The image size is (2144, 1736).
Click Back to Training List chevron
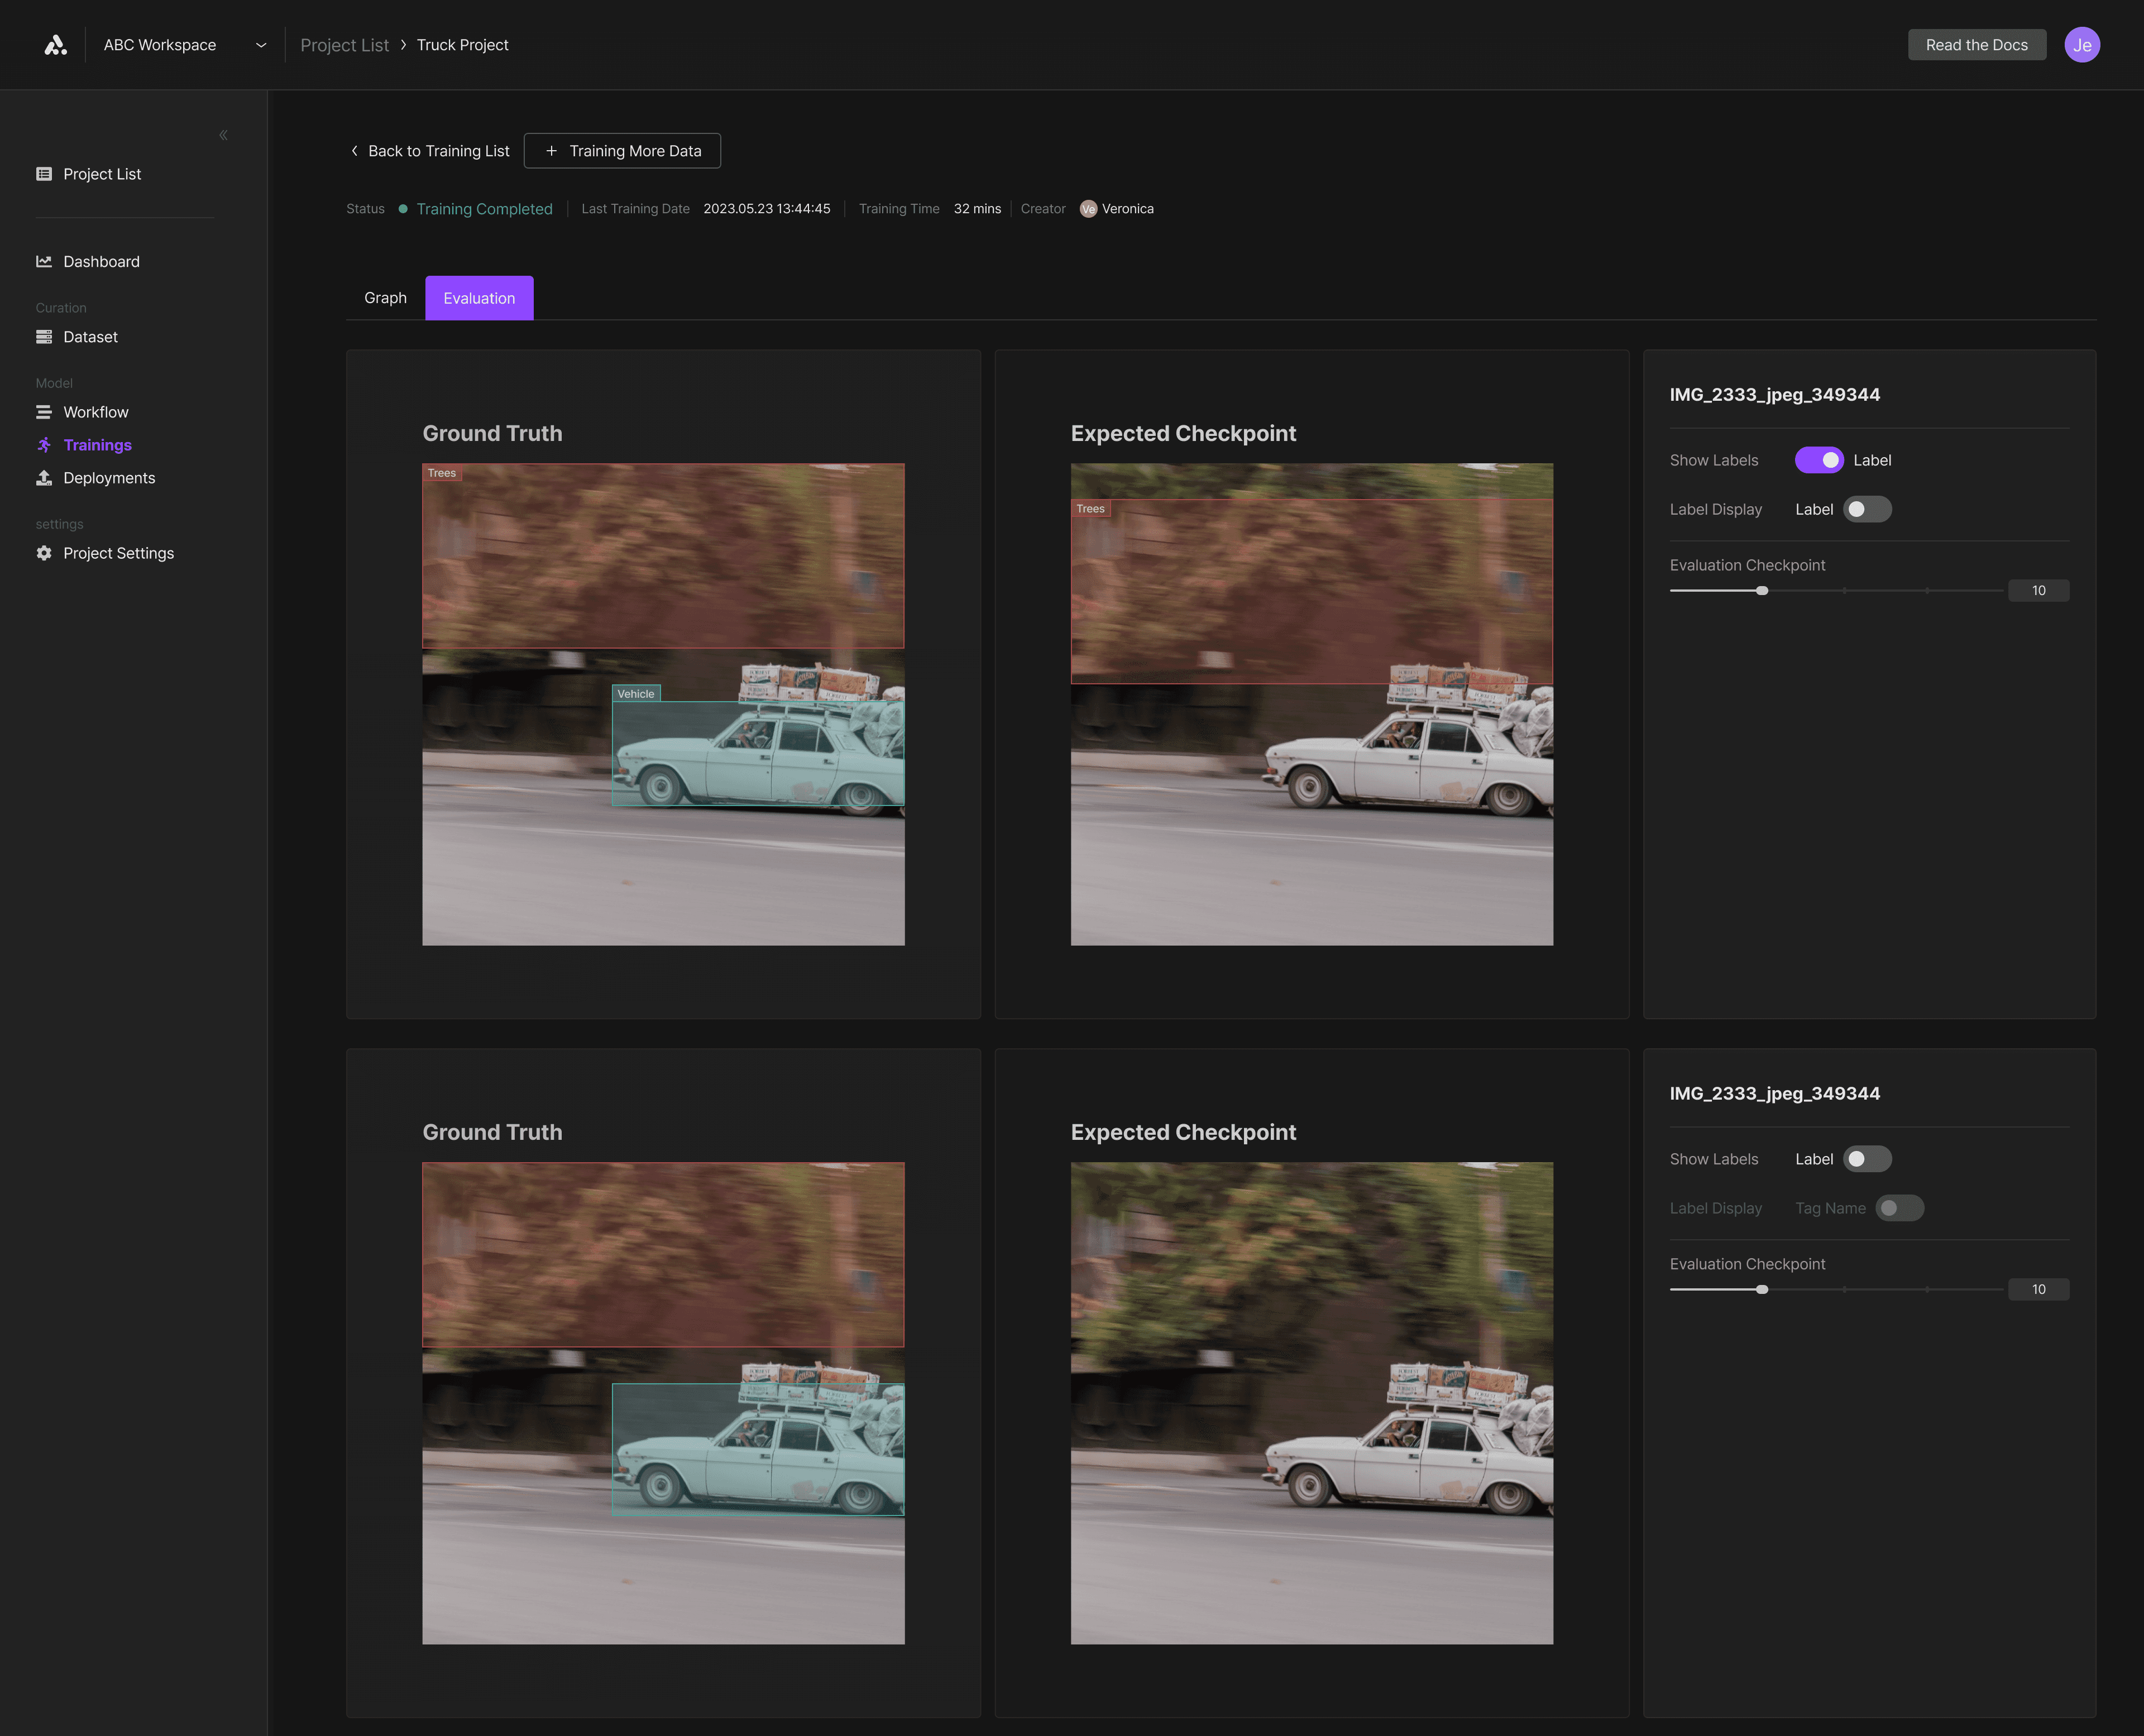pos(354,151)
